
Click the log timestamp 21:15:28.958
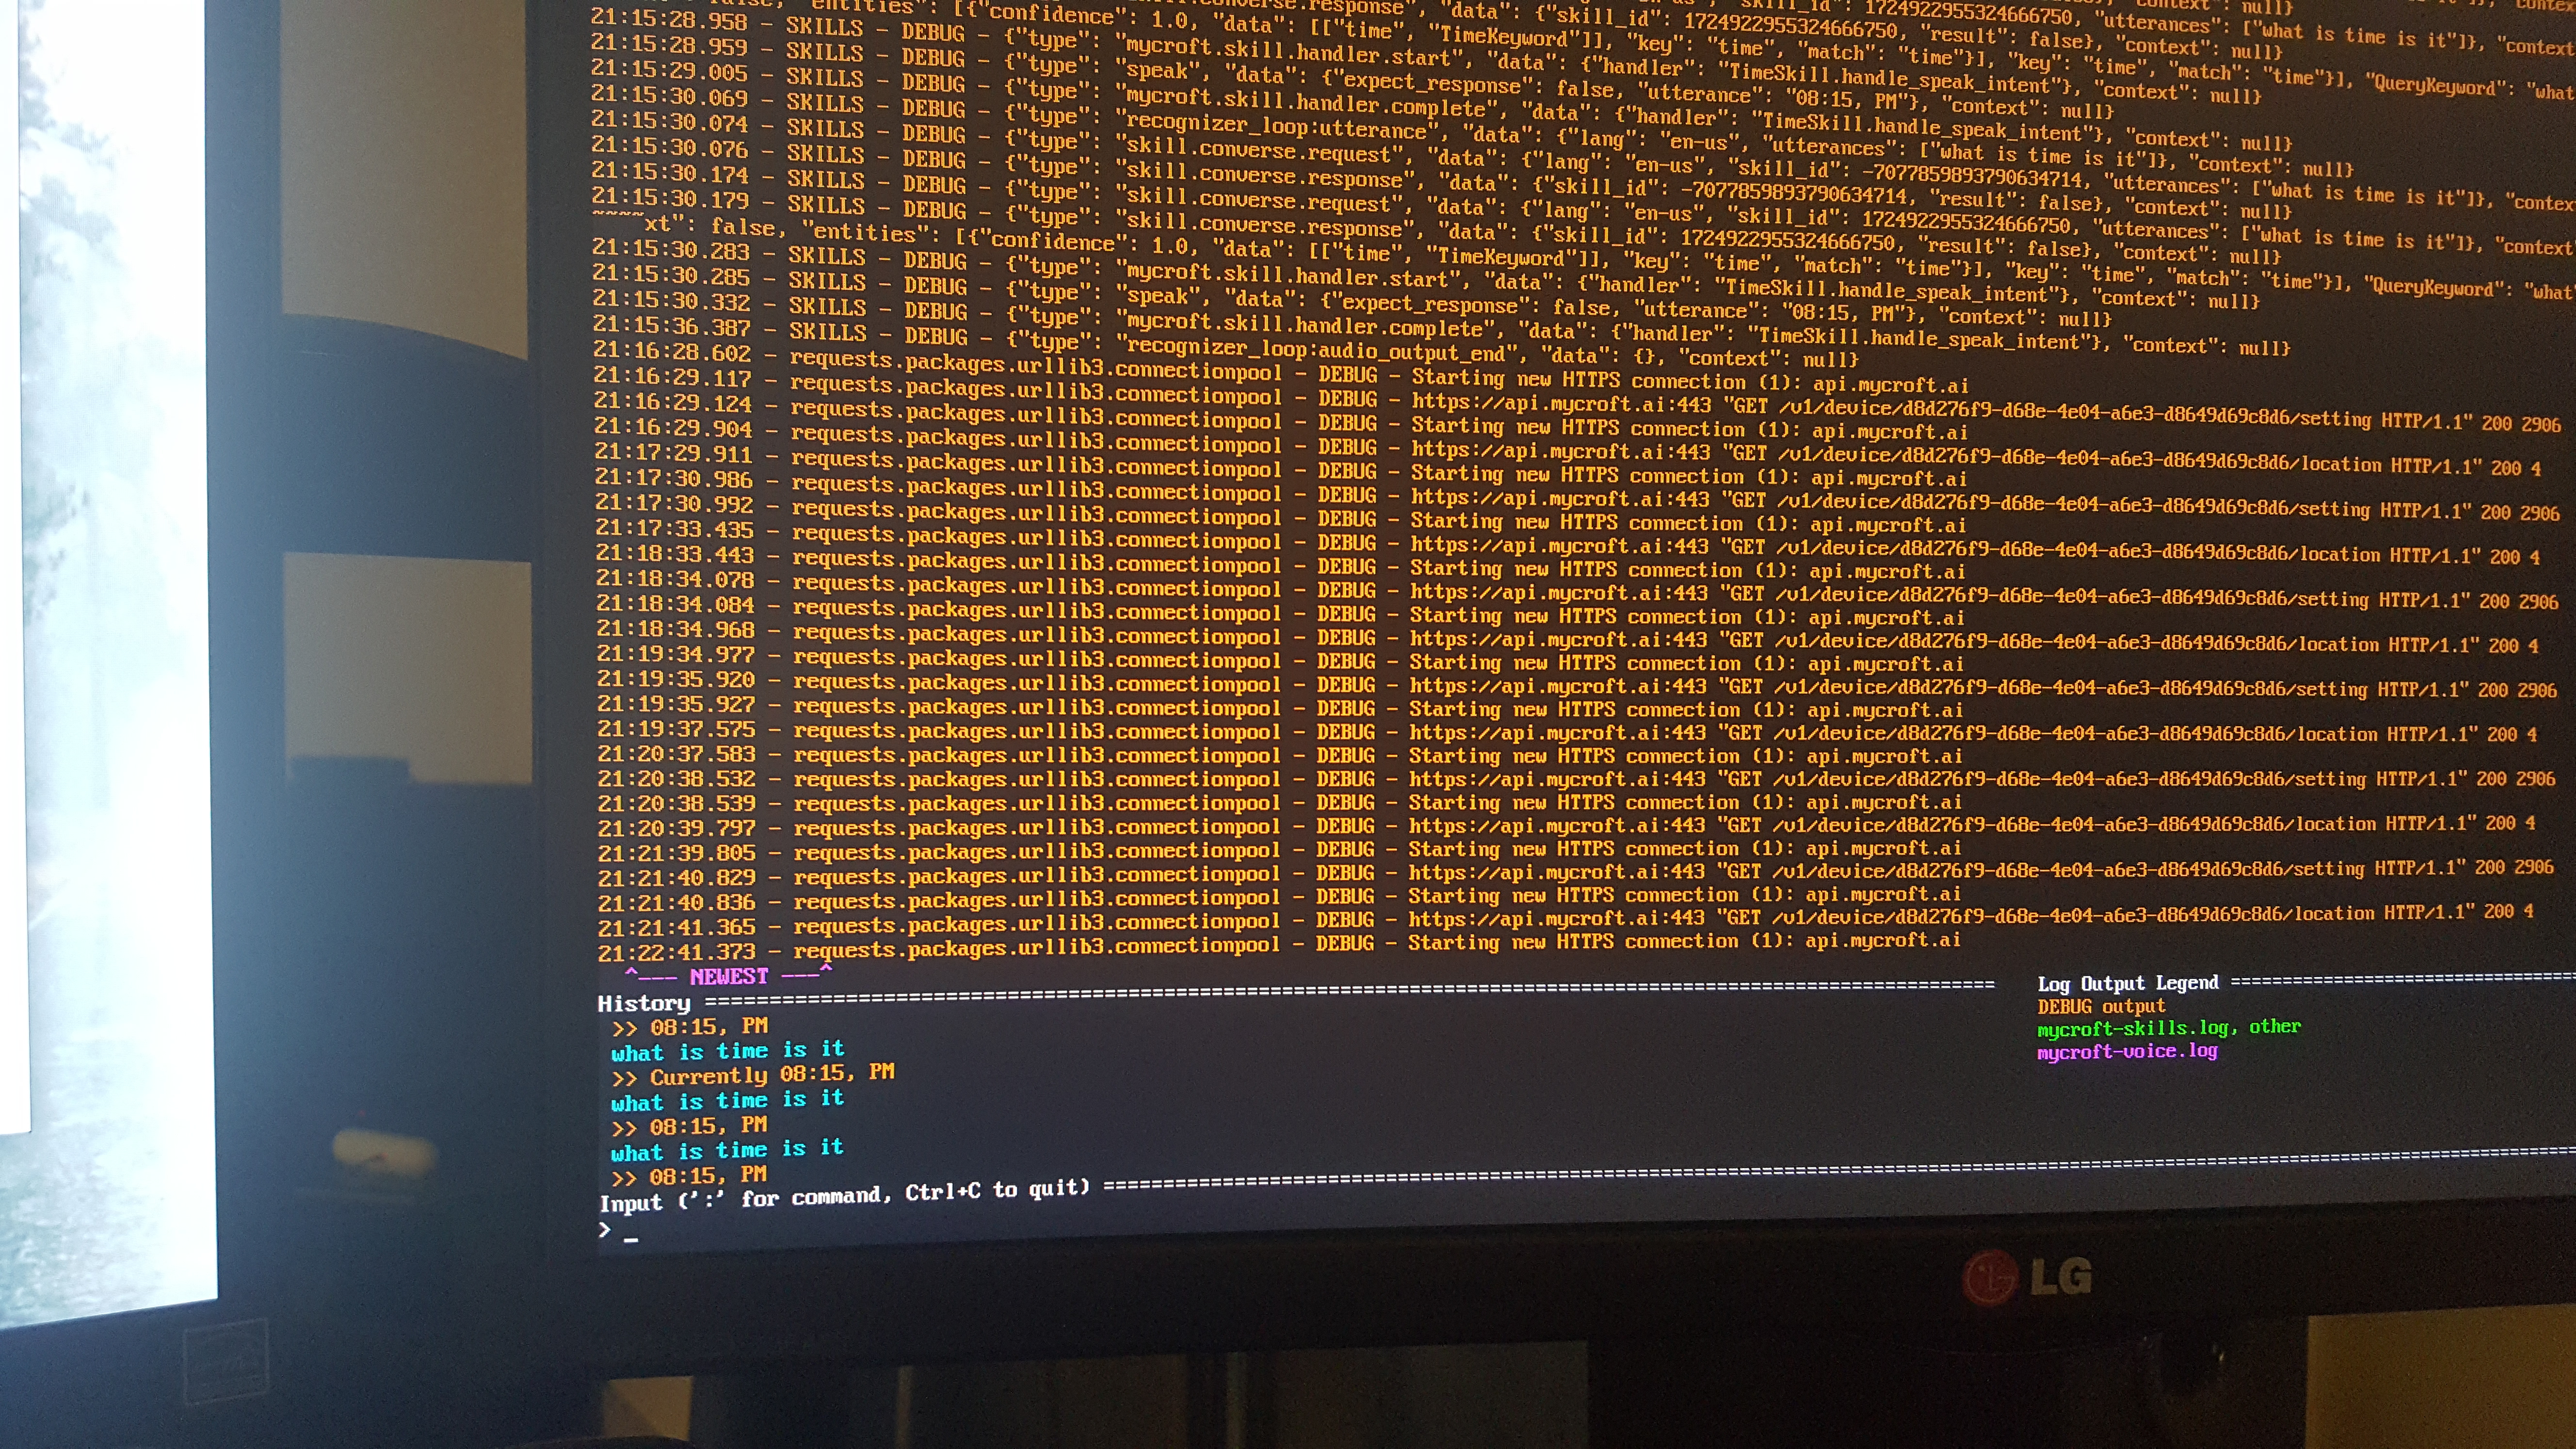tap(669, 20)
